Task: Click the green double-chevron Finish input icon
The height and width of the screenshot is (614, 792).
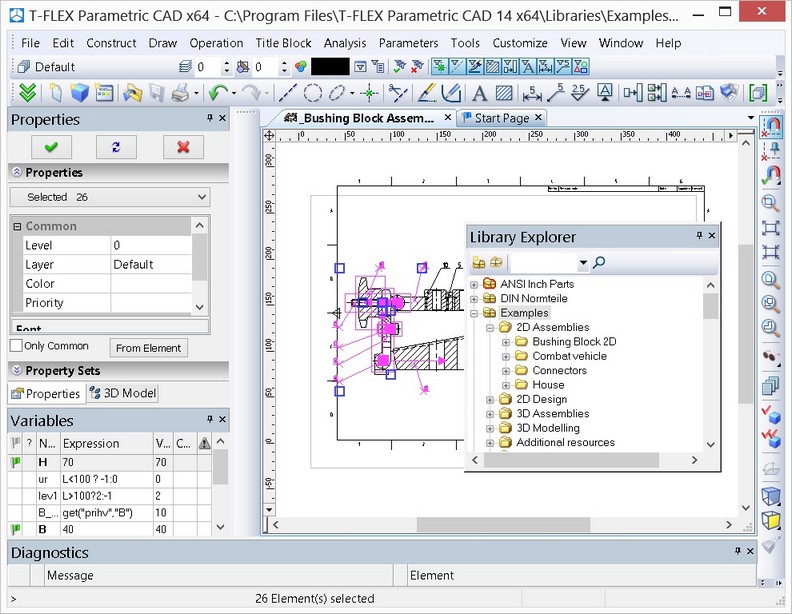Action: (x=27, y=93)
